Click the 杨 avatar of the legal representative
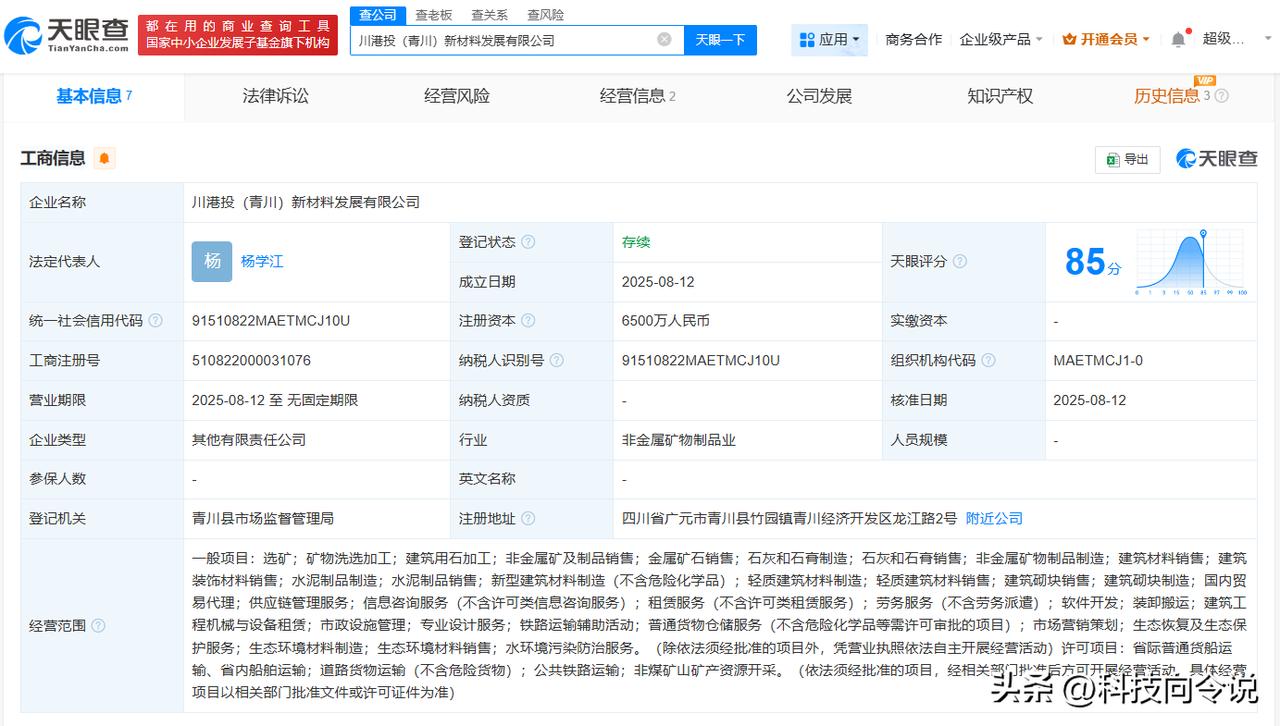Screen dimensions: 1280x726 [x=212, y=261]
